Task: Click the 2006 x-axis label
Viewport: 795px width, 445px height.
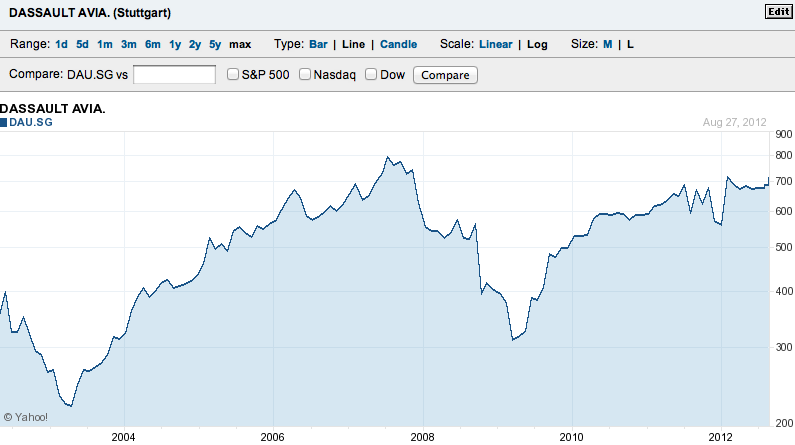Action: click(272, 437)
